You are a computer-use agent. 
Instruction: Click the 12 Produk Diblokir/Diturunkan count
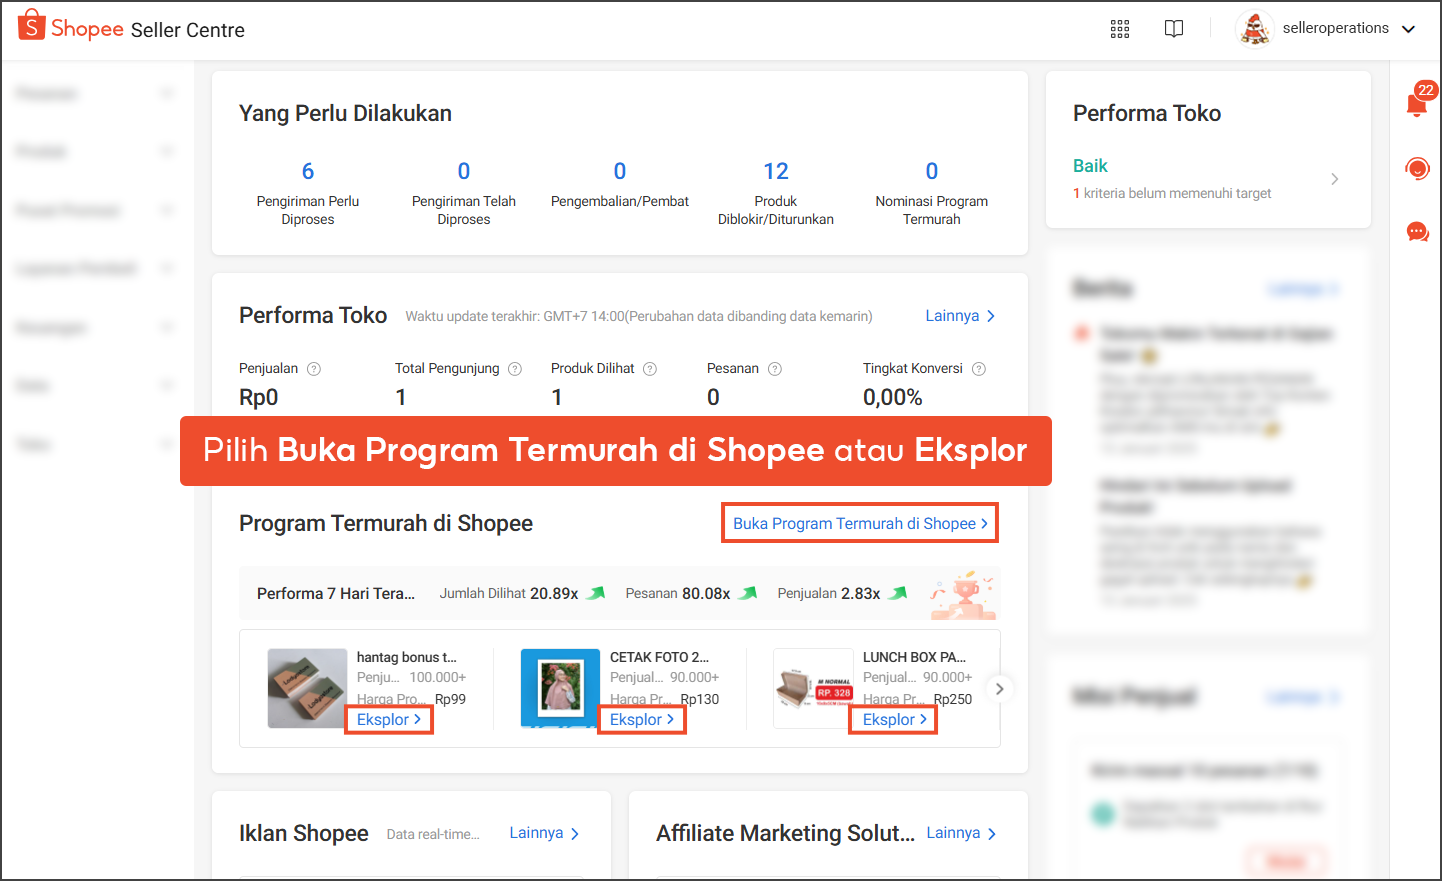775,170
